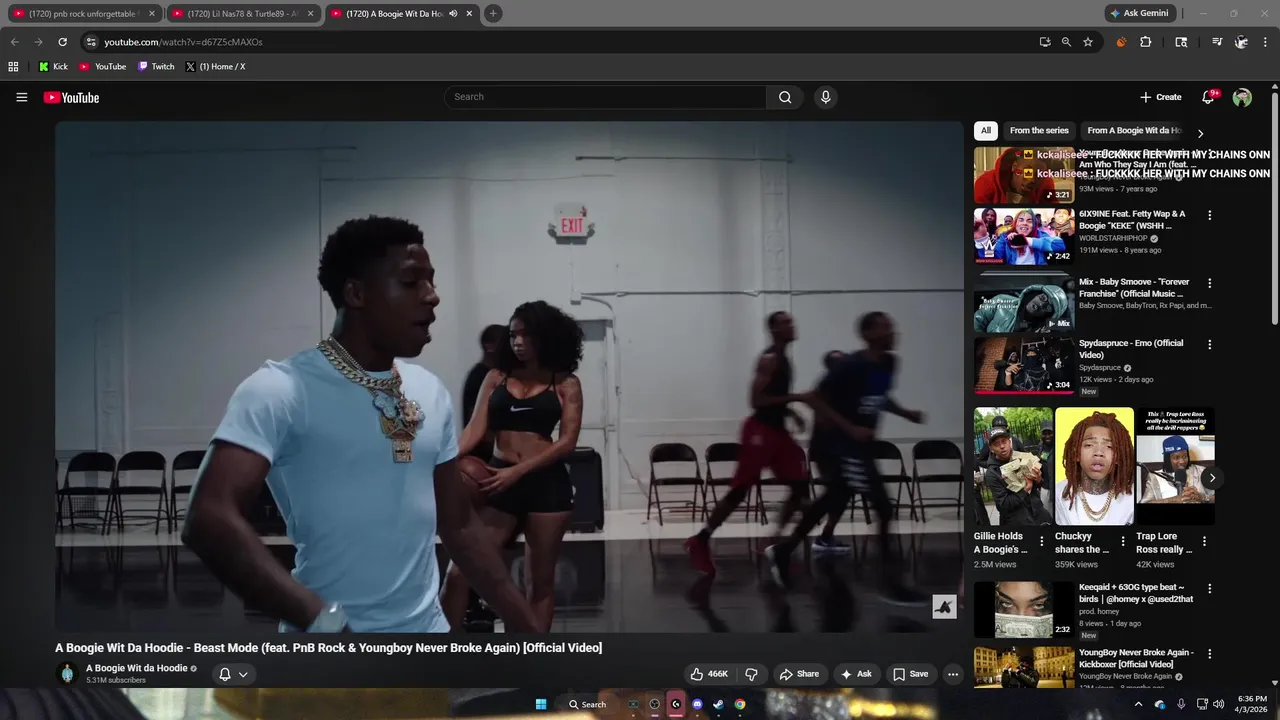
Task: Go back in browser history
Action: pos(14,42)
